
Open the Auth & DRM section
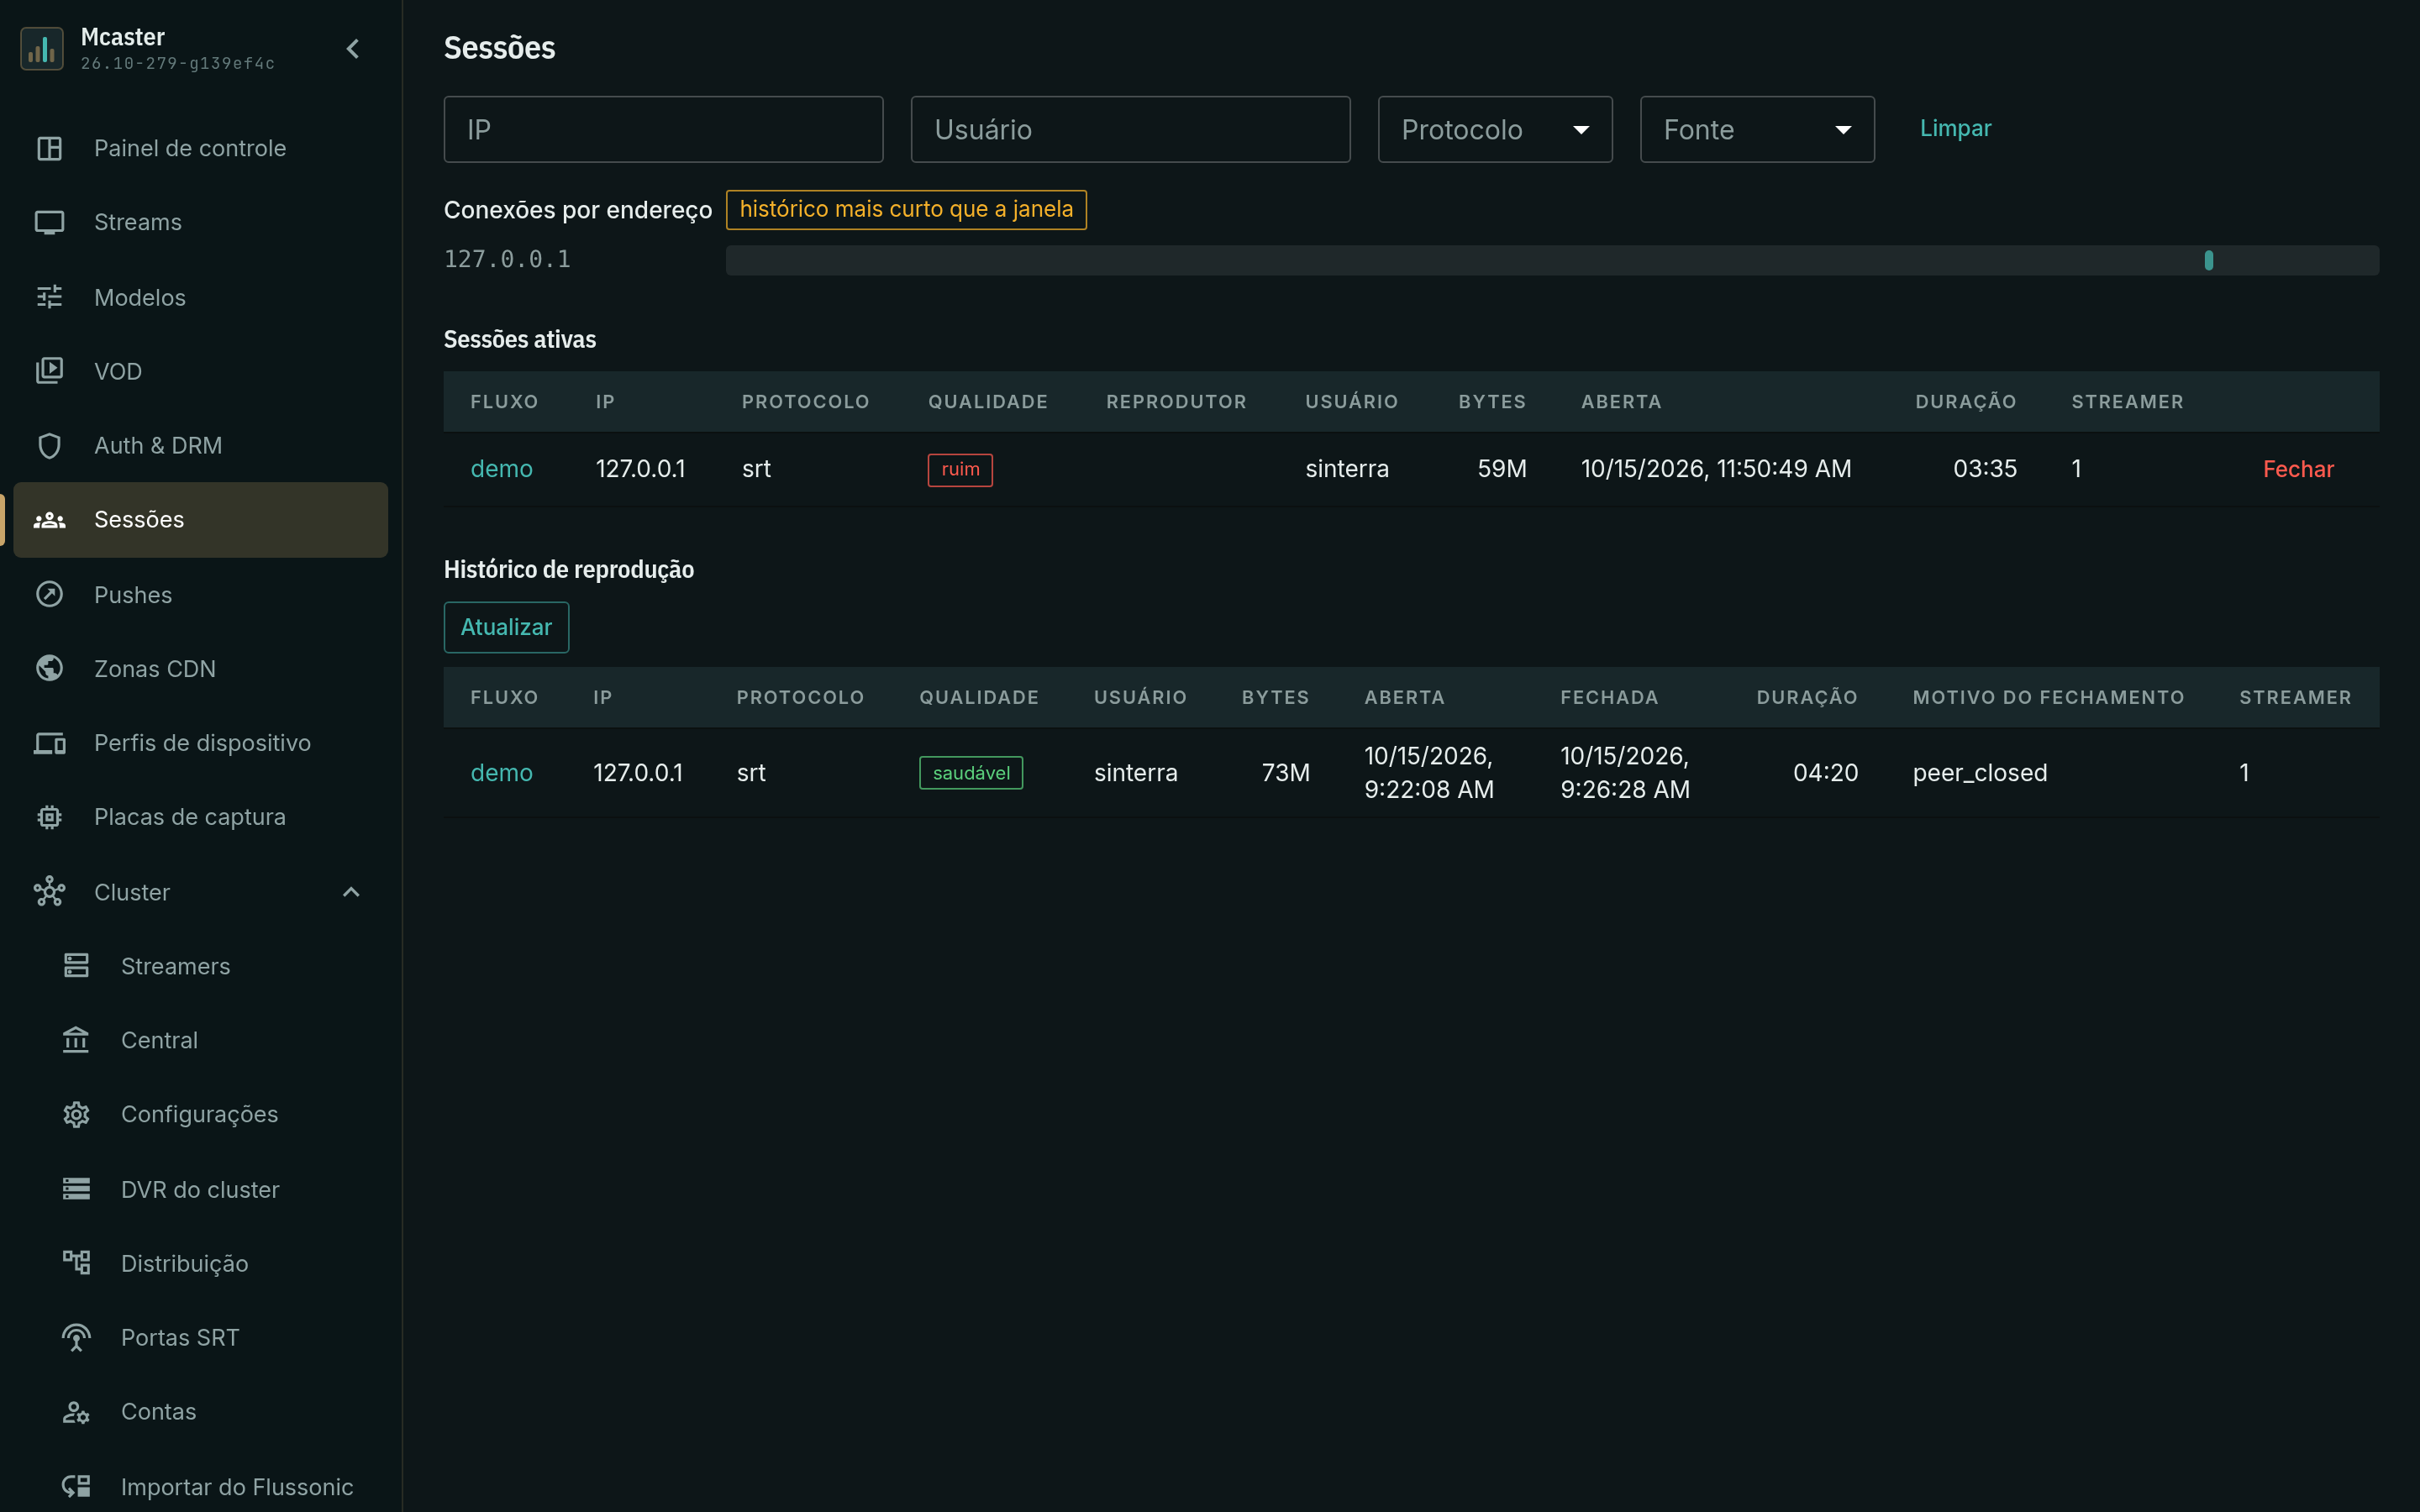(200, 445)
